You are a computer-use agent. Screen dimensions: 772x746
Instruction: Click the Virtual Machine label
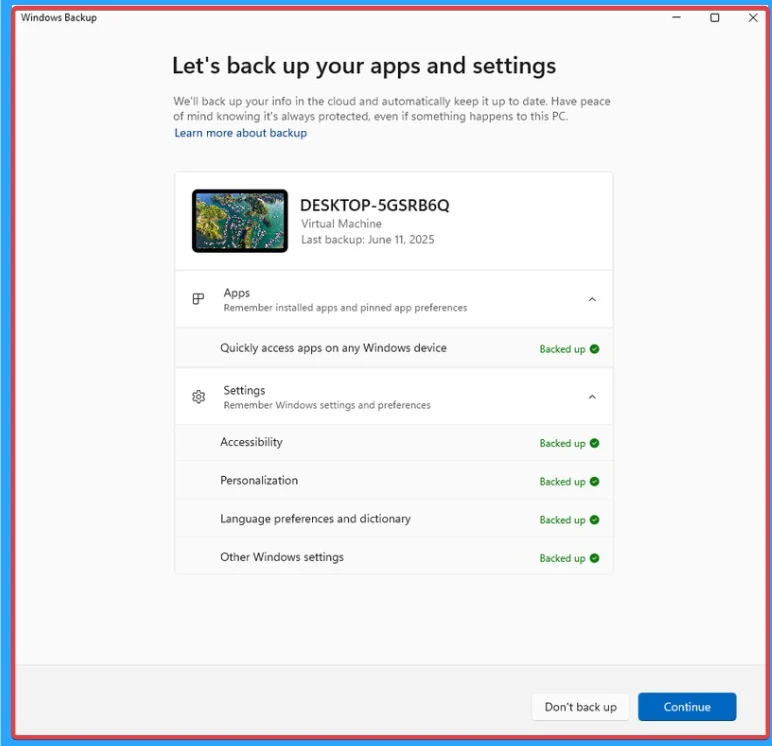[x=341, y=224]
